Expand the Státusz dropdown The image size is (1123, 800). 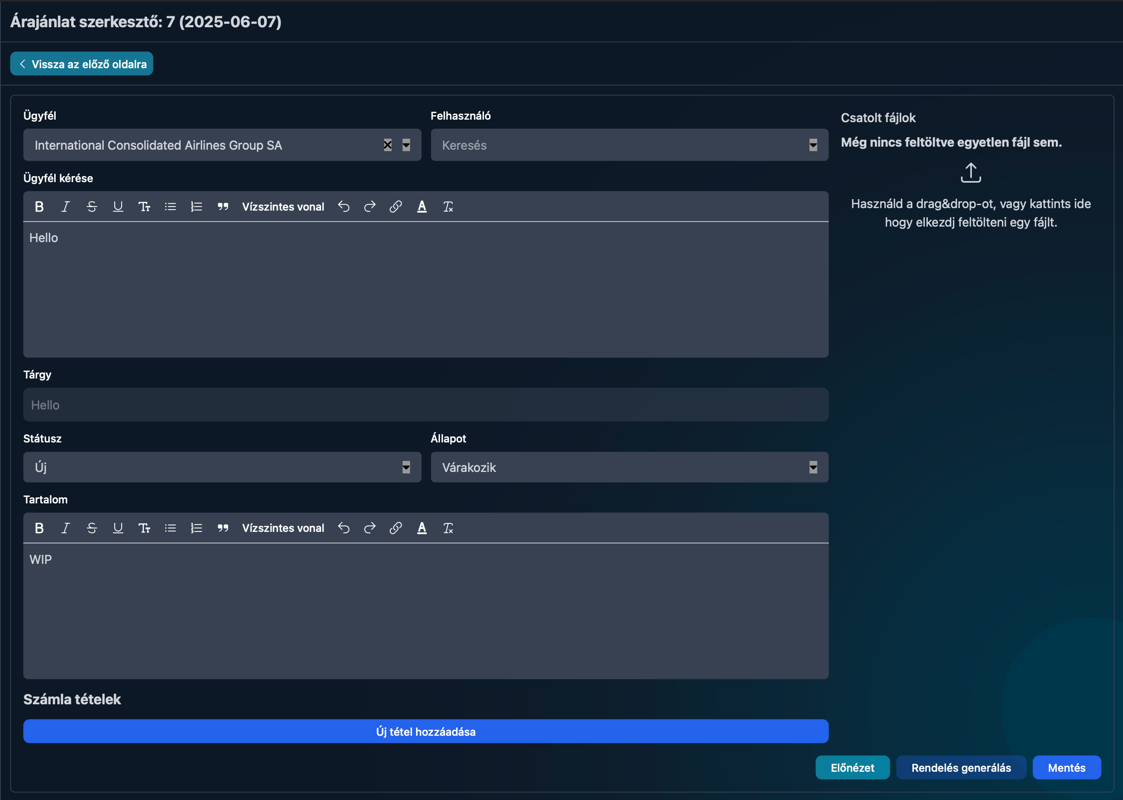[x=406, y=467]
